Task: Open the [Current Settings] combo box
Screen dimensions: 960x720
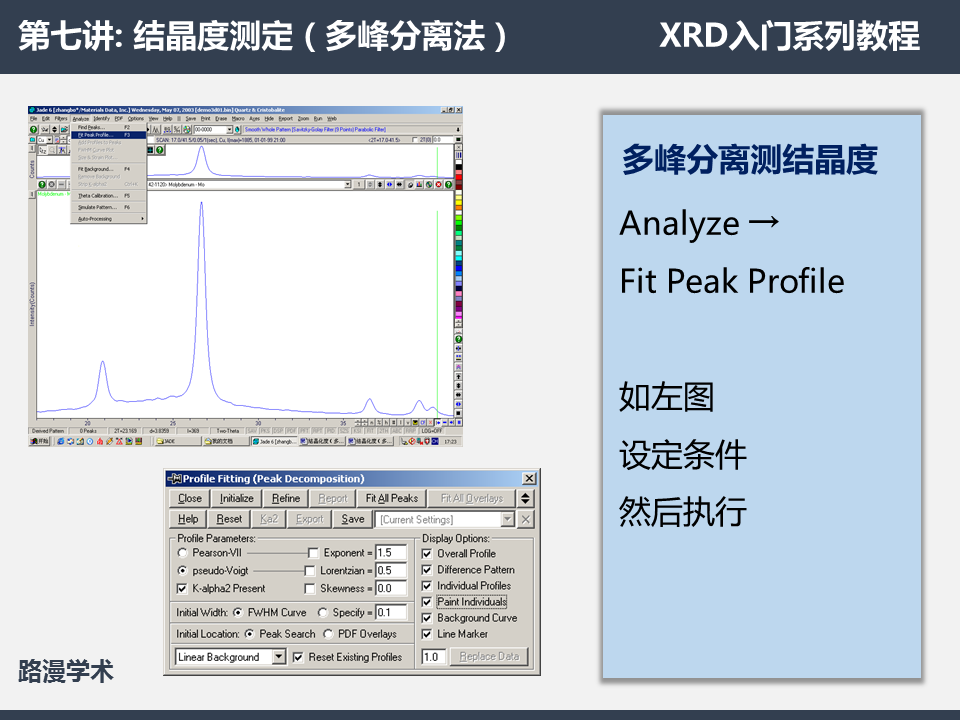Action: pyautogui.click(x=508, y=519)
